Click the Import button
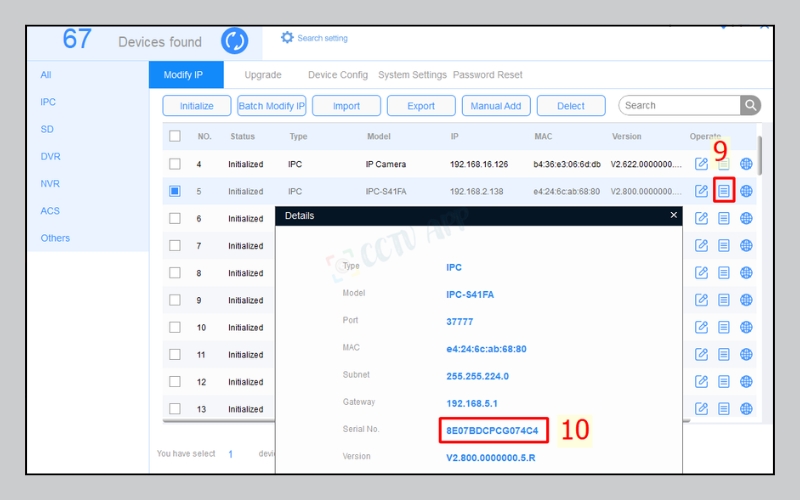The image size is (800, 500). click(x=346, y=106)
